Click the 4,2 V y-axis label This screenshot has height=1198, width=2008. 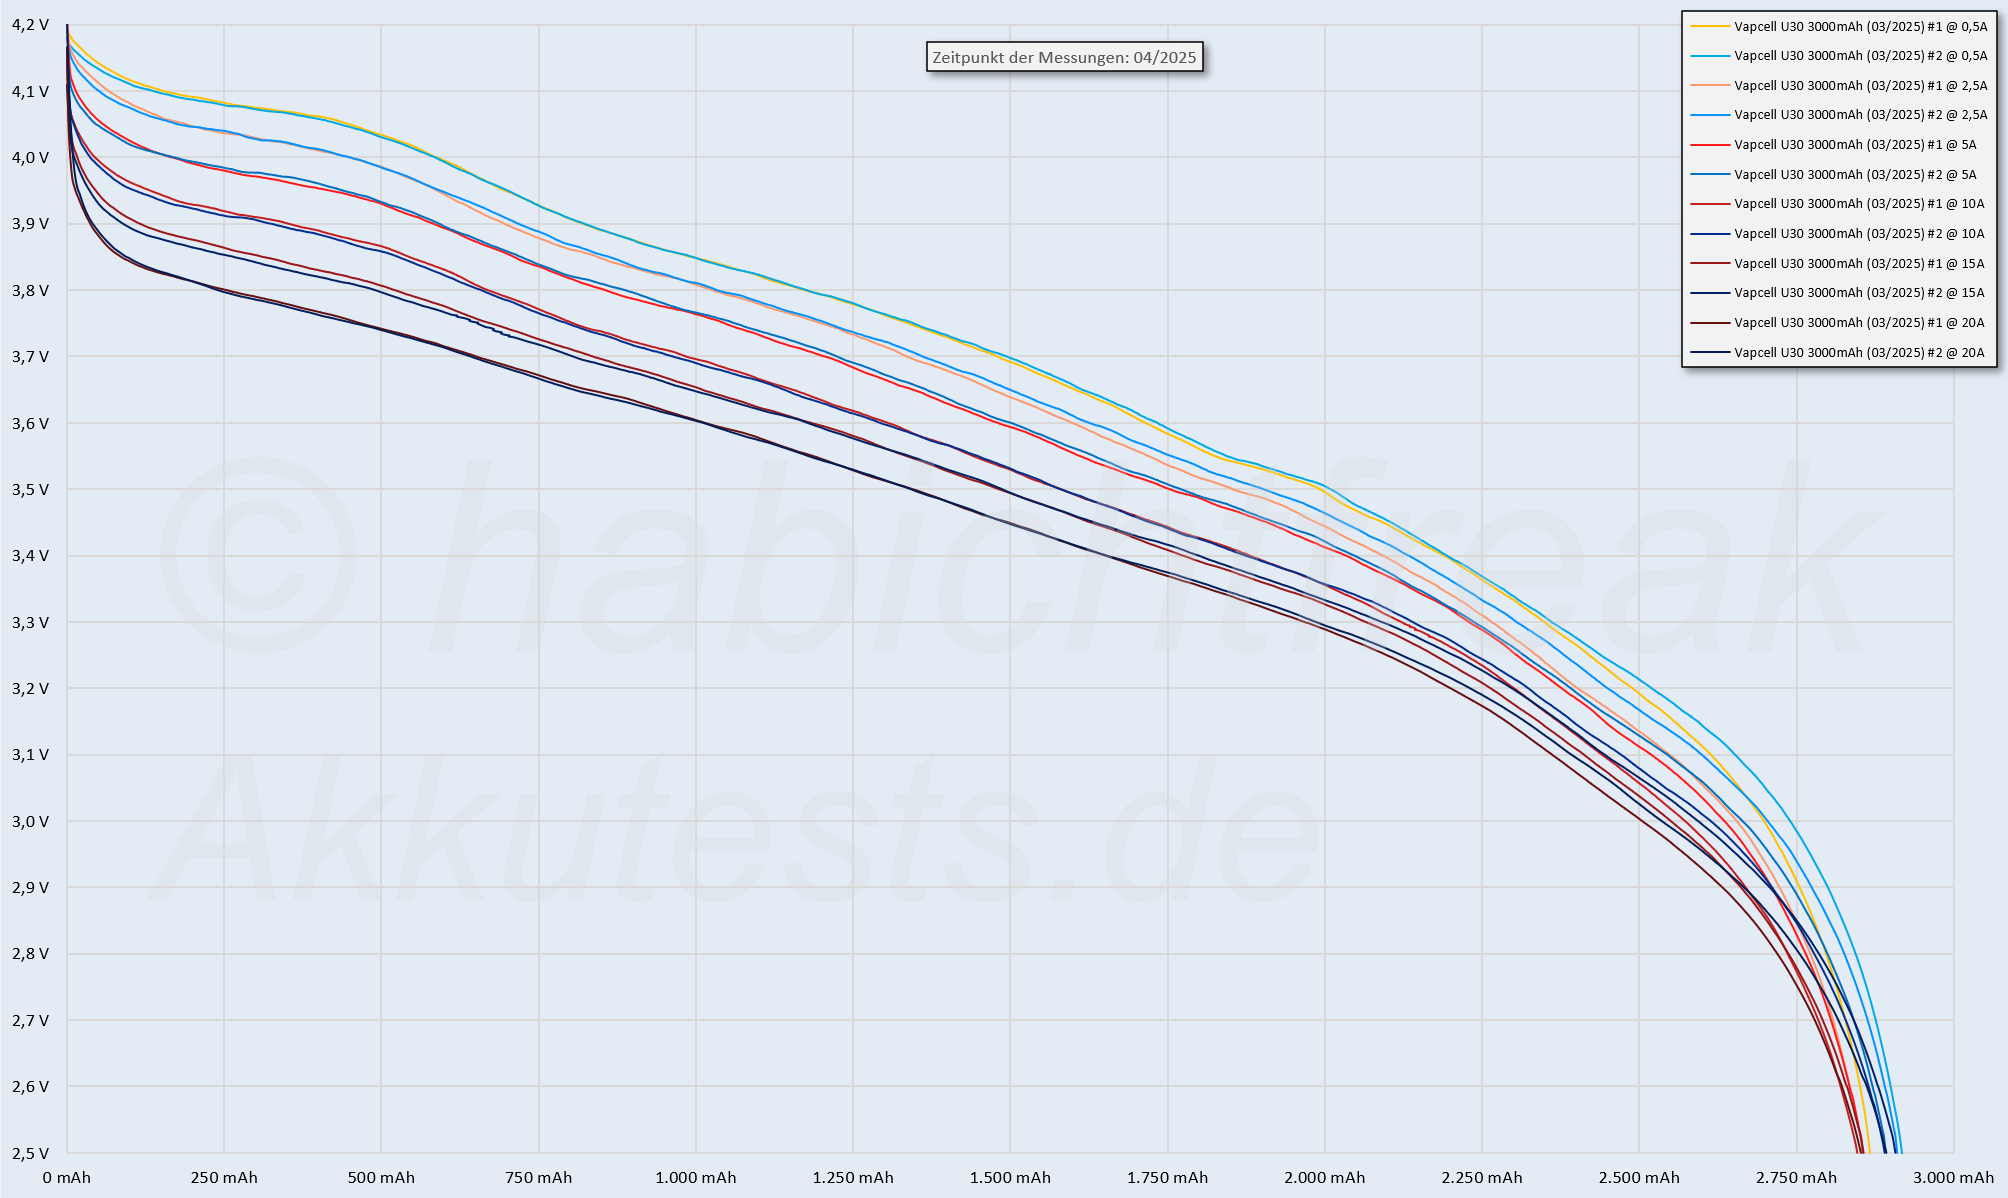click(x=30, y=25)
